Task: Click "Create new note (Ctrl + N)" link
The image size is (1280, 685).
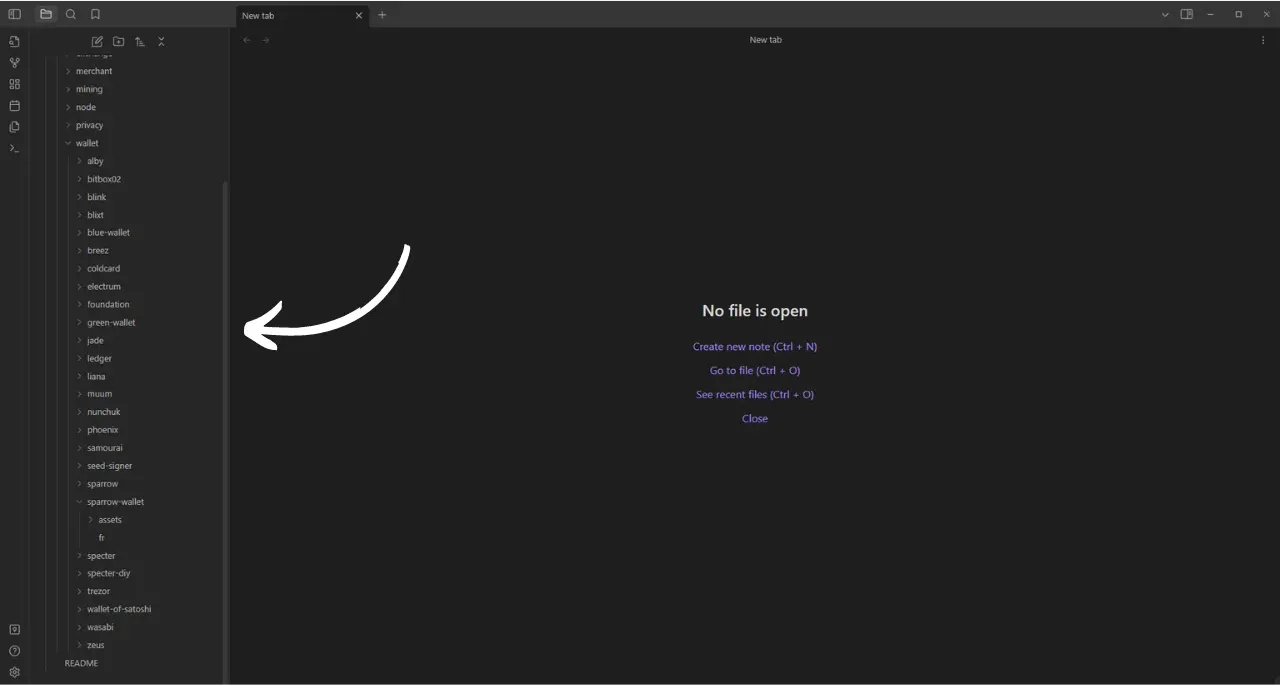Action: point(754,347)
